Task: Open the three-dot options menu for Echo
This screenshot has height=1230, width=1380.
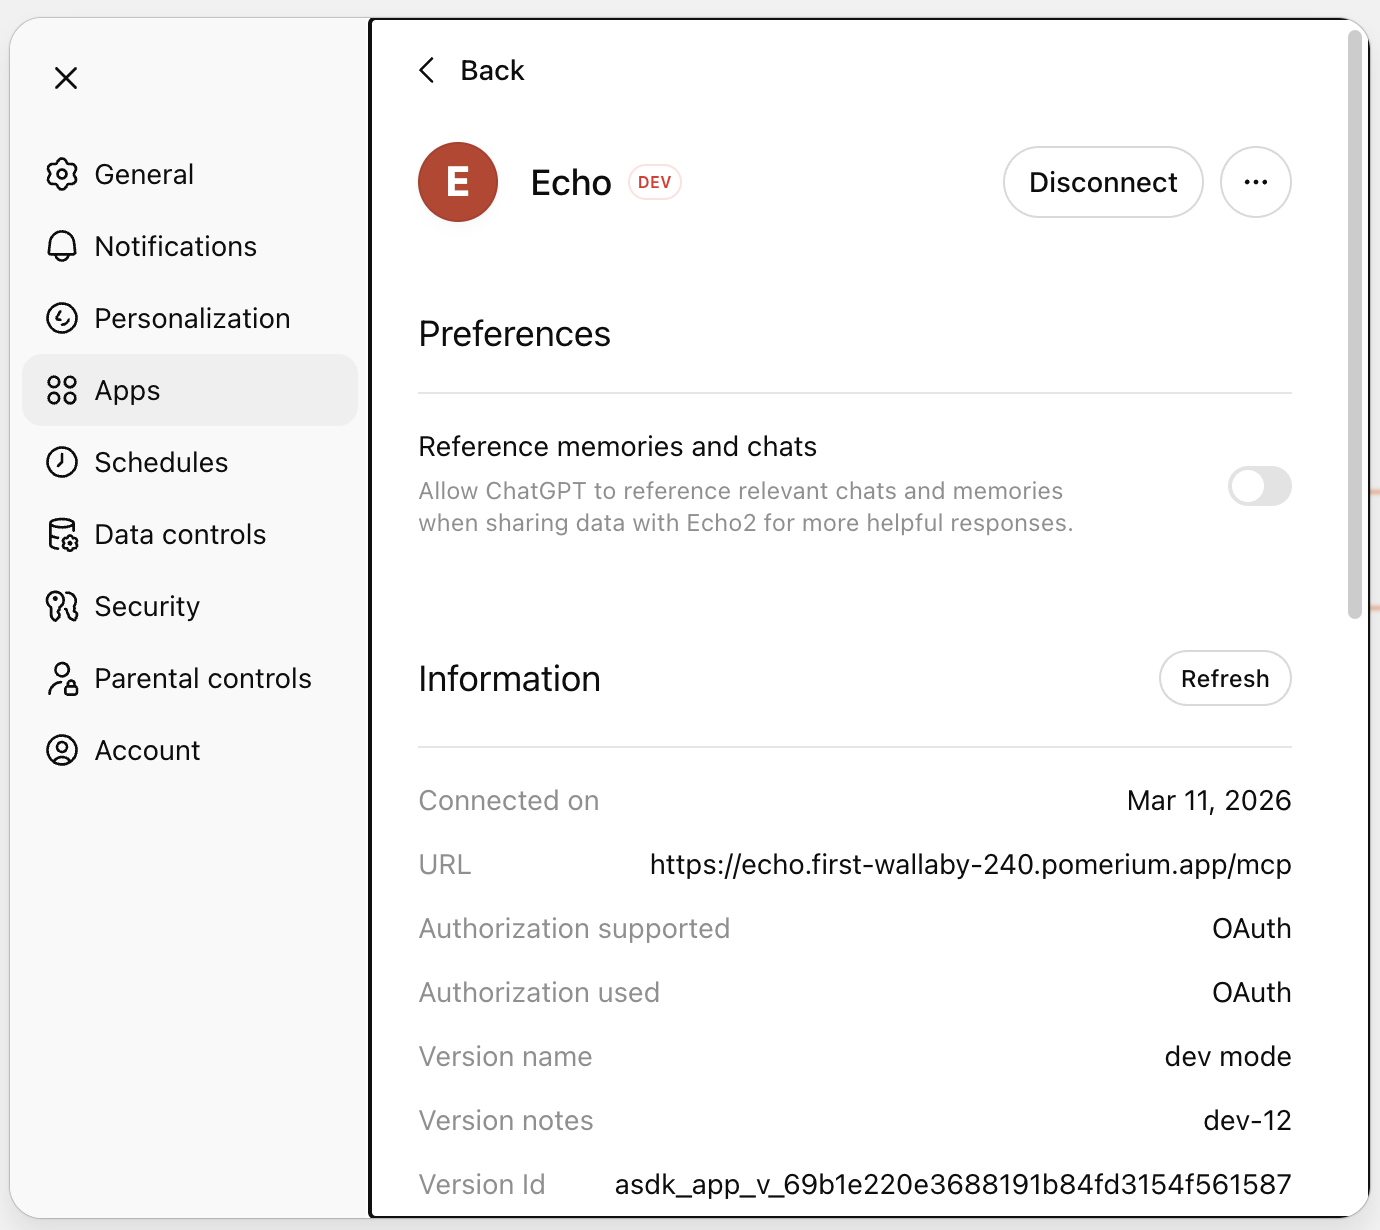Action: [x=1256, y=182]
